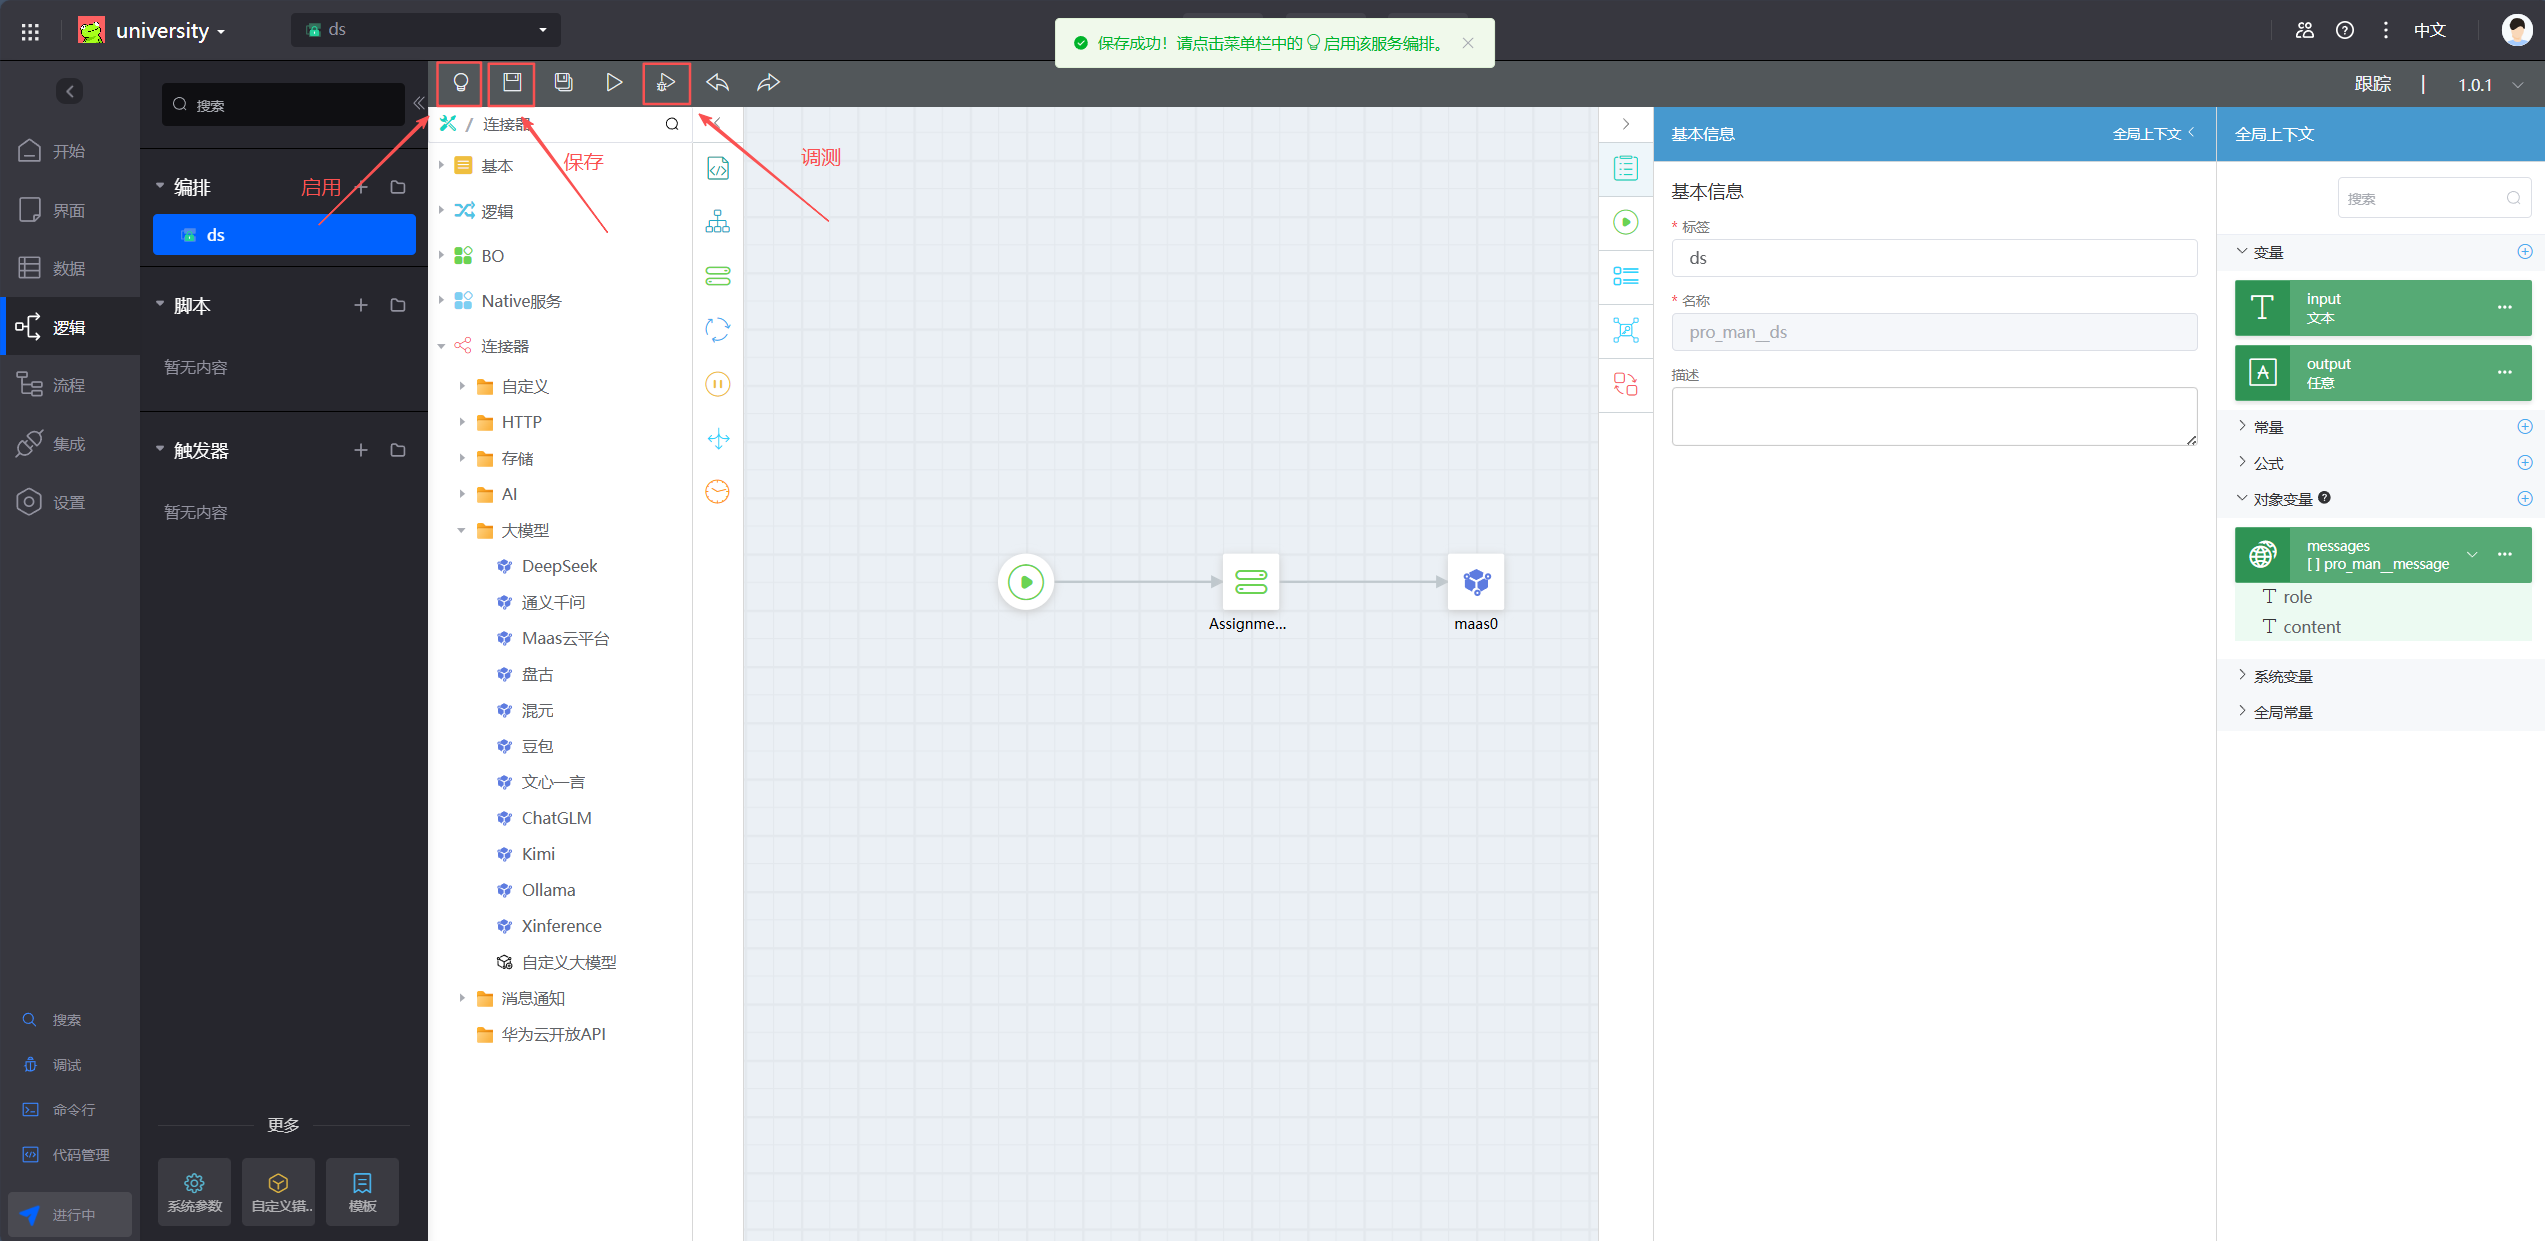Screen dimensions: 2545x1241
Task: Select the maas0 node on canvas
Action: click(x=1475, y=582)
